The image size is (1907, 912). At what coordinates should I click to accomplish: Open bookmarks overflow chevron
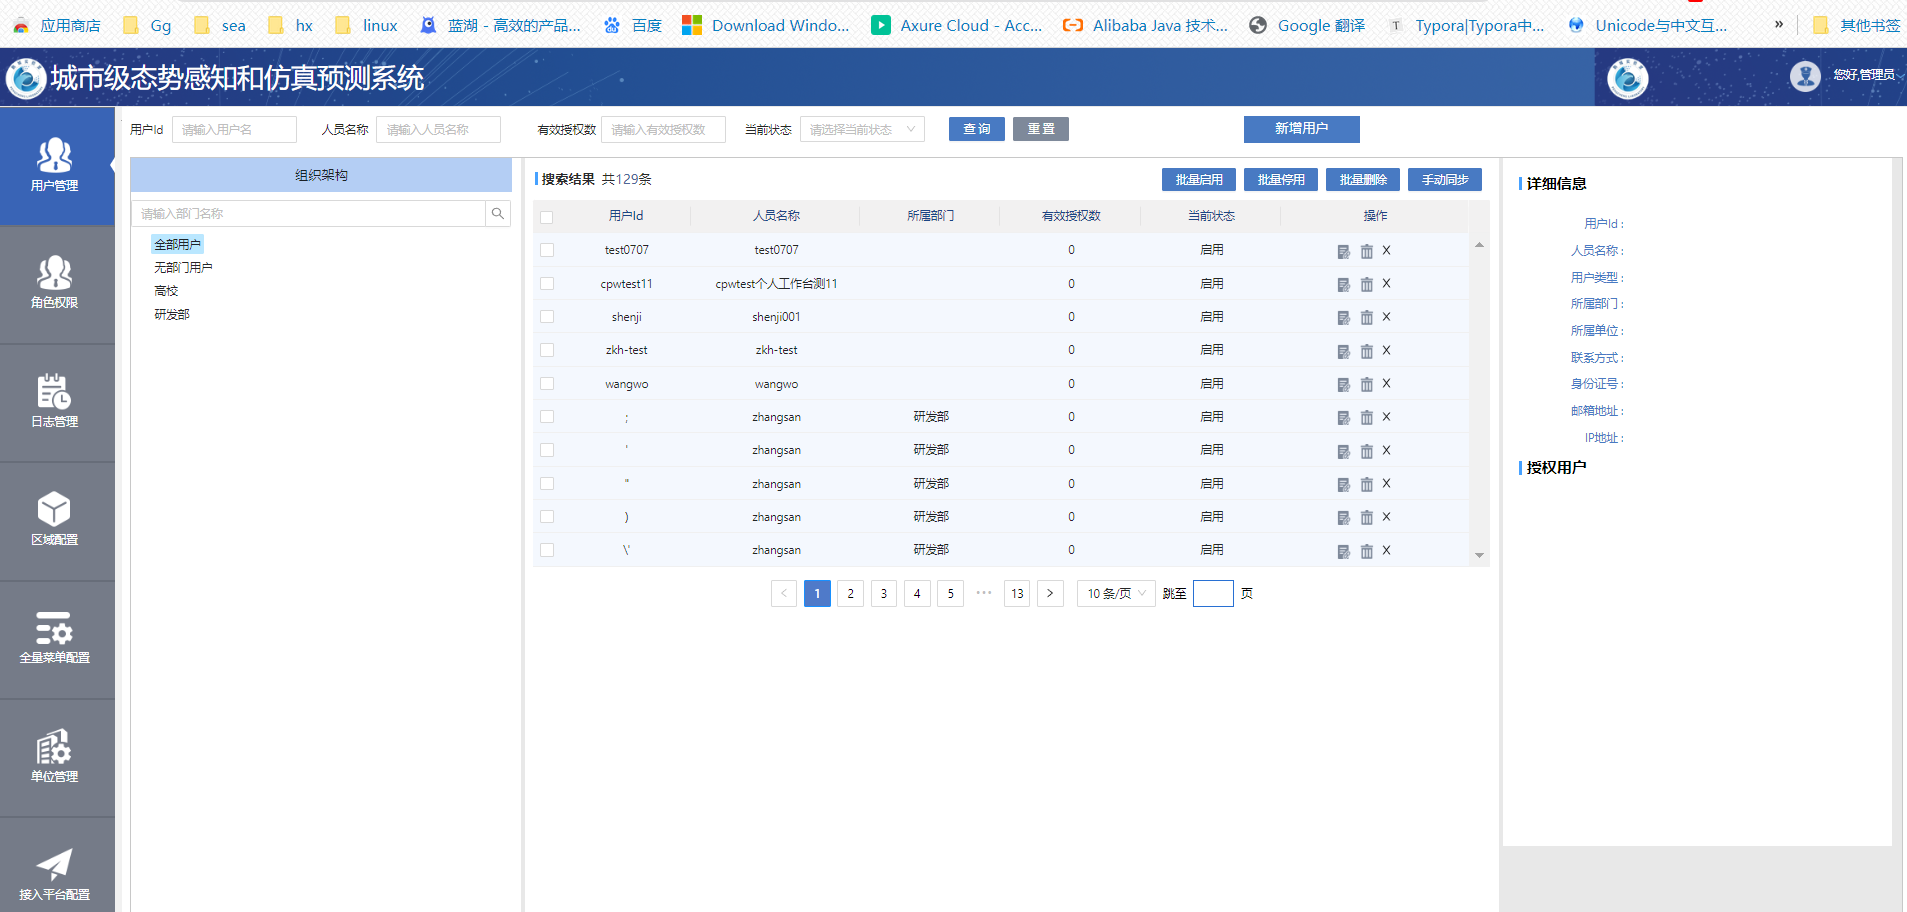(1778, 24)
